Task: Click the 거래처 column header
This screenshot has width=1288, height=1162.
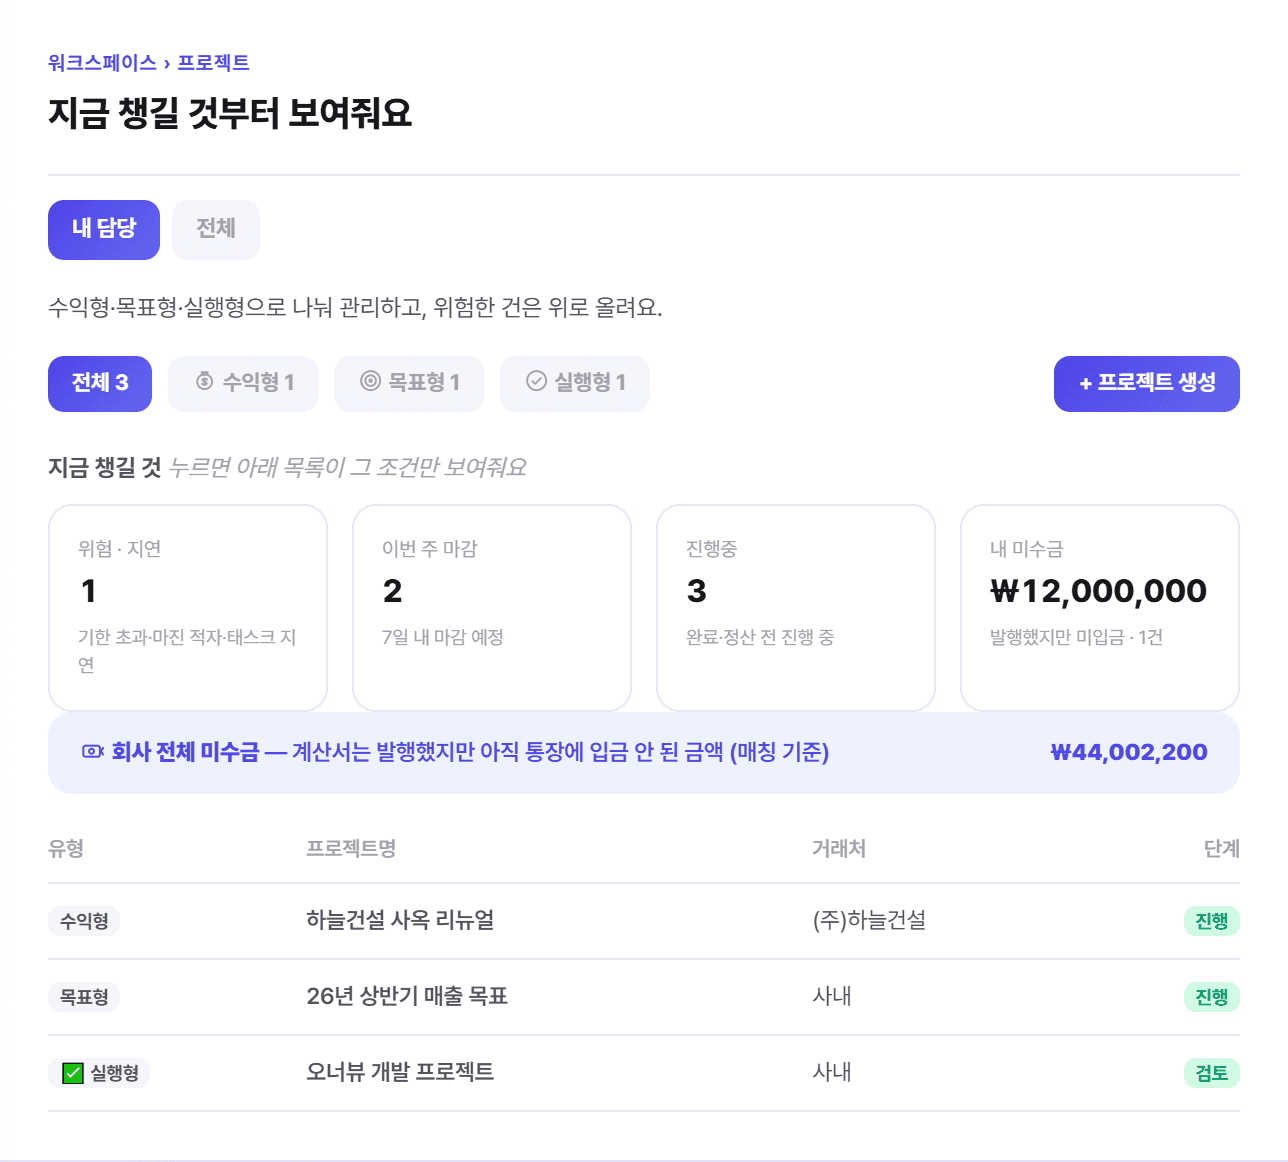Action: [839, 849]
